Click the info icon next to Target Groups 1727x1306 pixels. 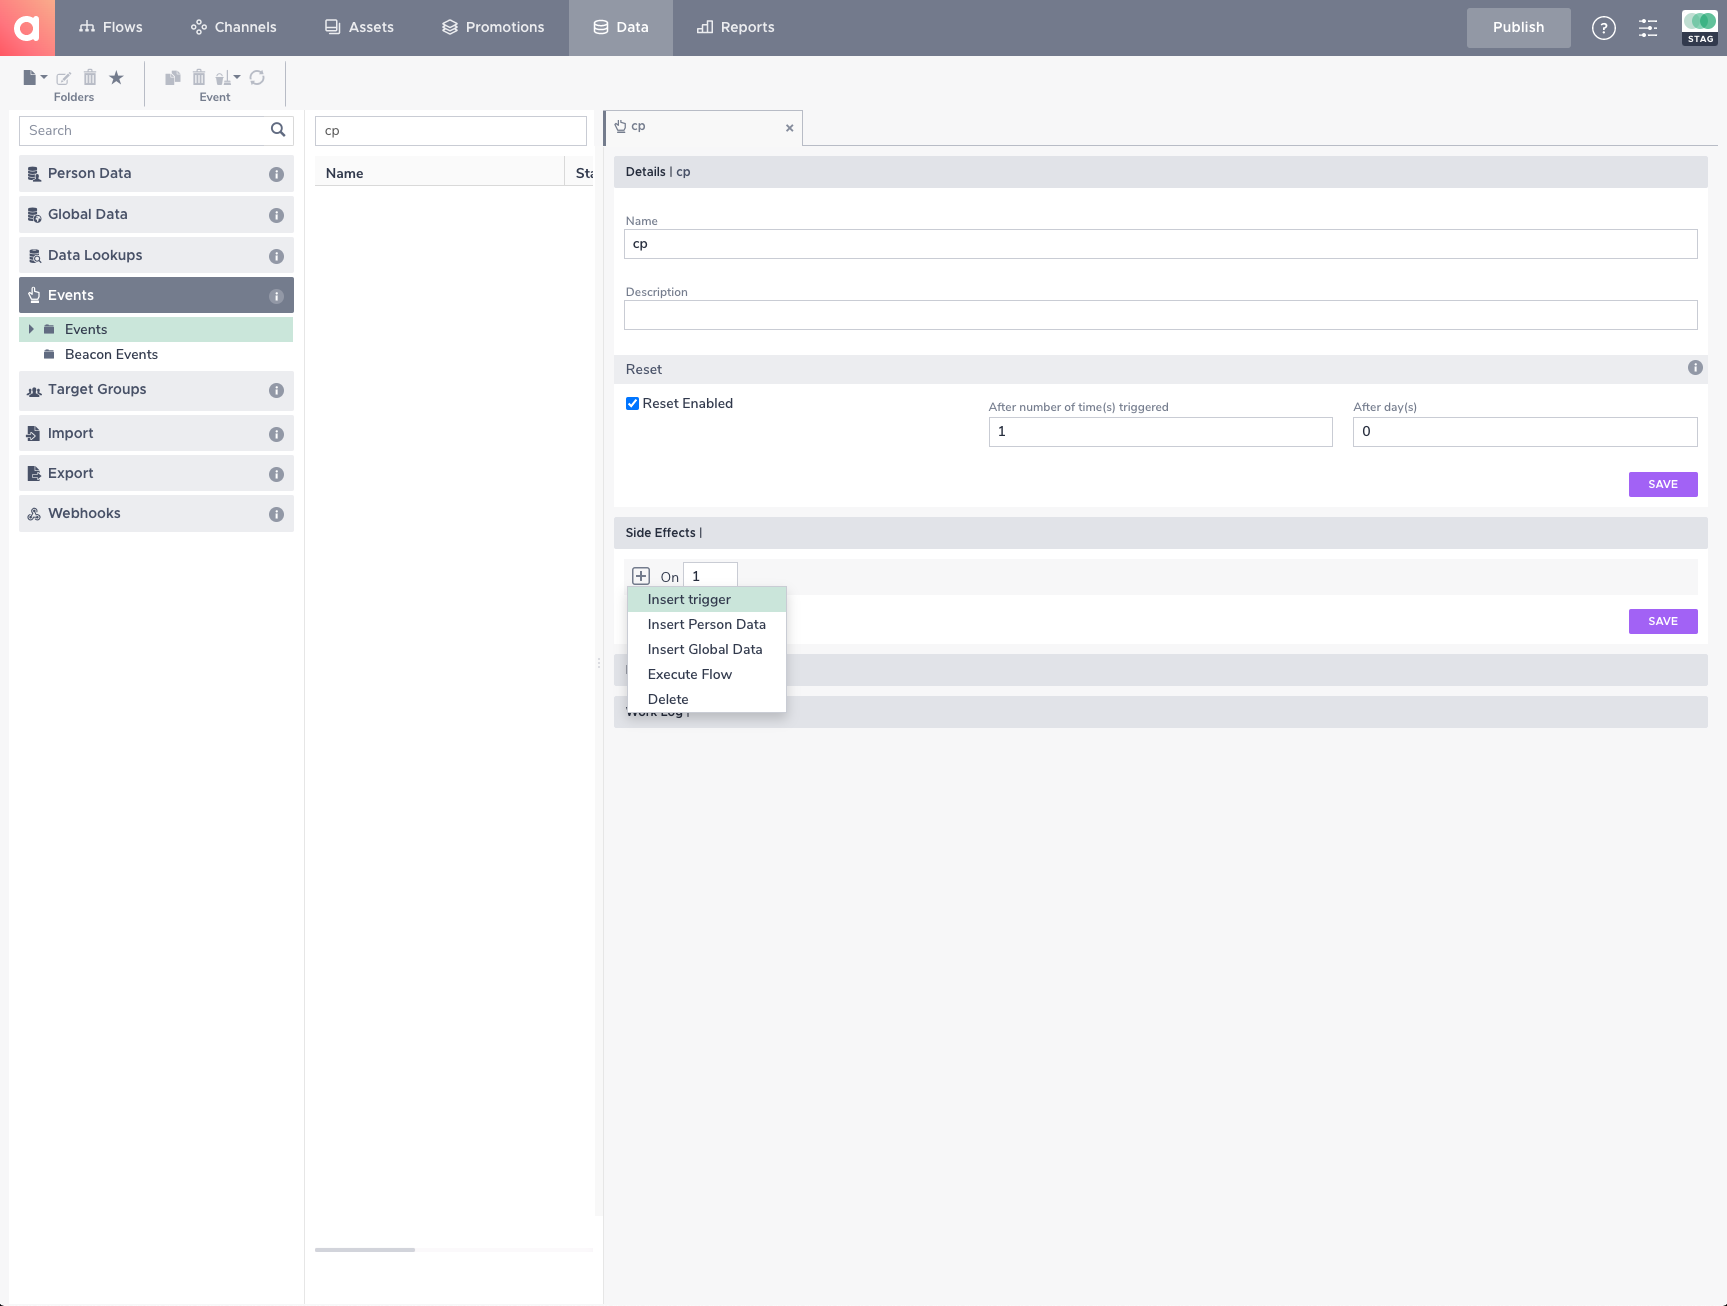276,390
